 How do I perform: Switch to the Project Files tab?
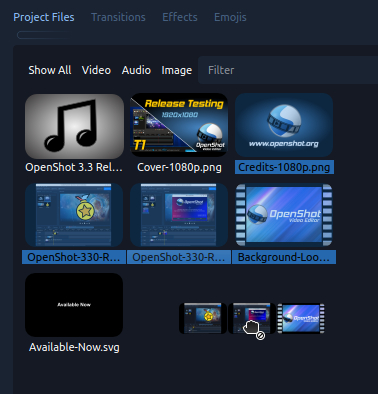[x=44, y=17]
